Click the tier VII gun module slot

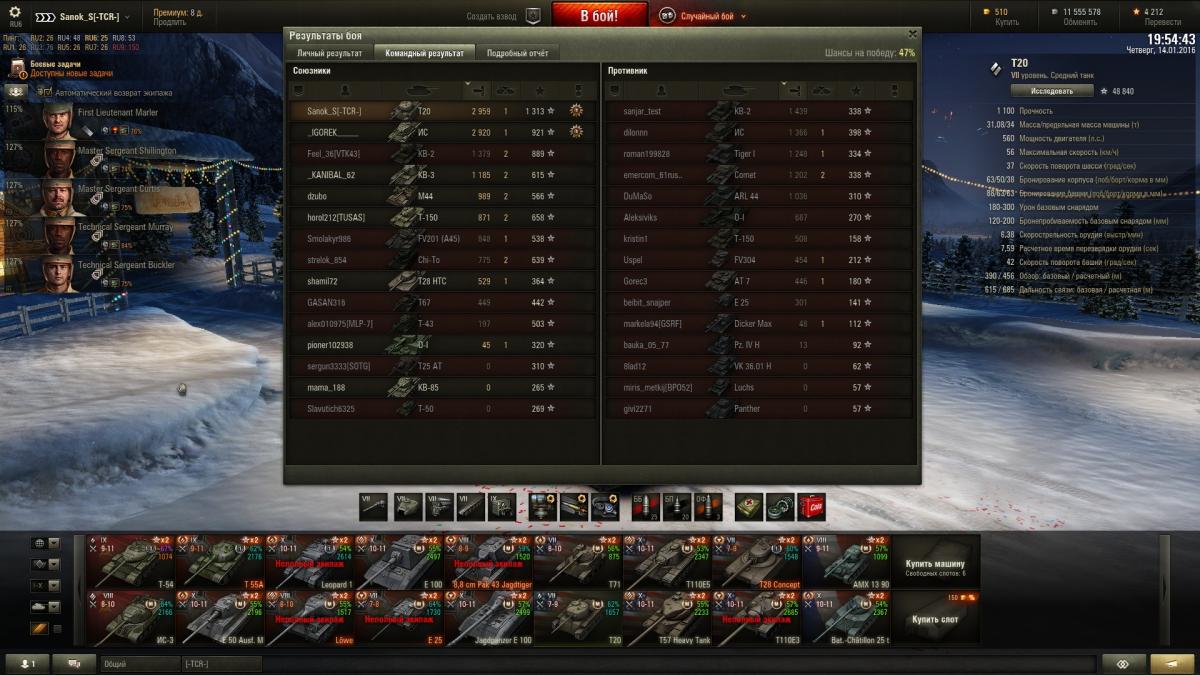(x=372, y=506)
